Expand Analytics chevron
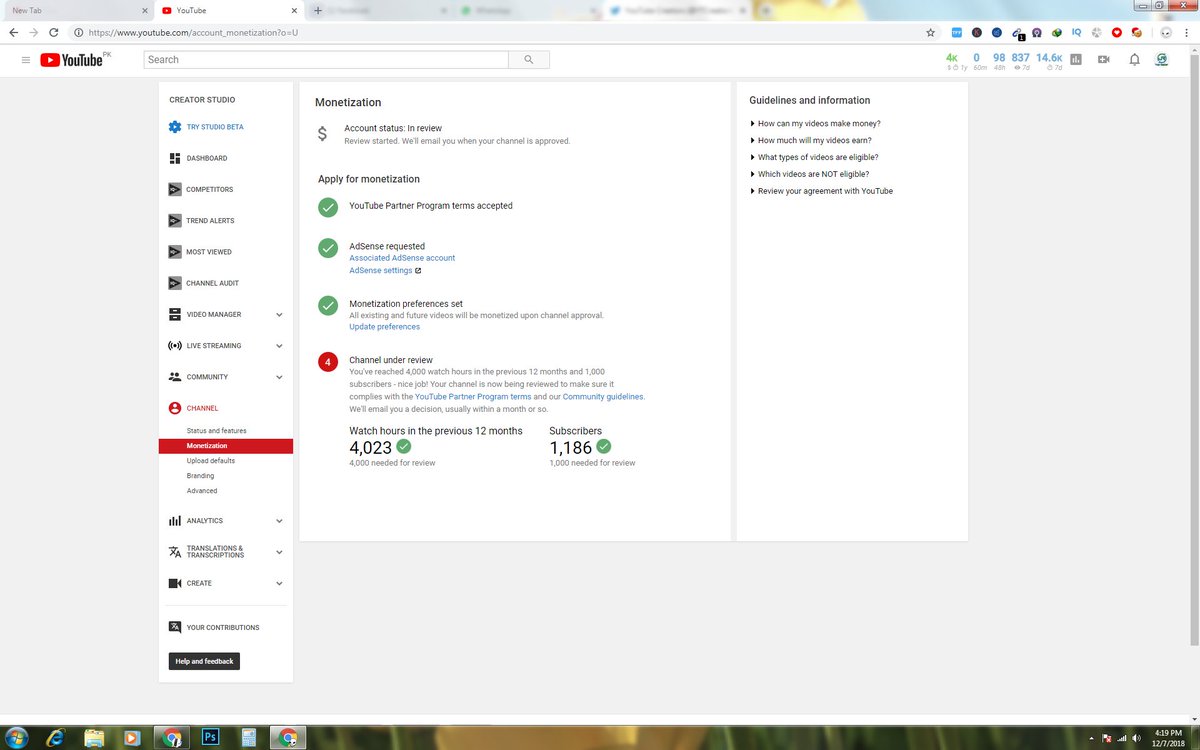 tap(279, 521)
